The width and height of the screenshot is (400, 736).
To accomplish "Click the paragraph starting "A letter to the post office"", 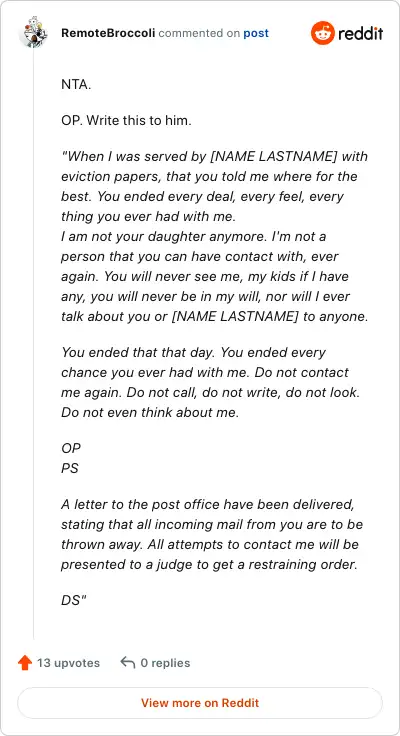I will pos(212,534).
